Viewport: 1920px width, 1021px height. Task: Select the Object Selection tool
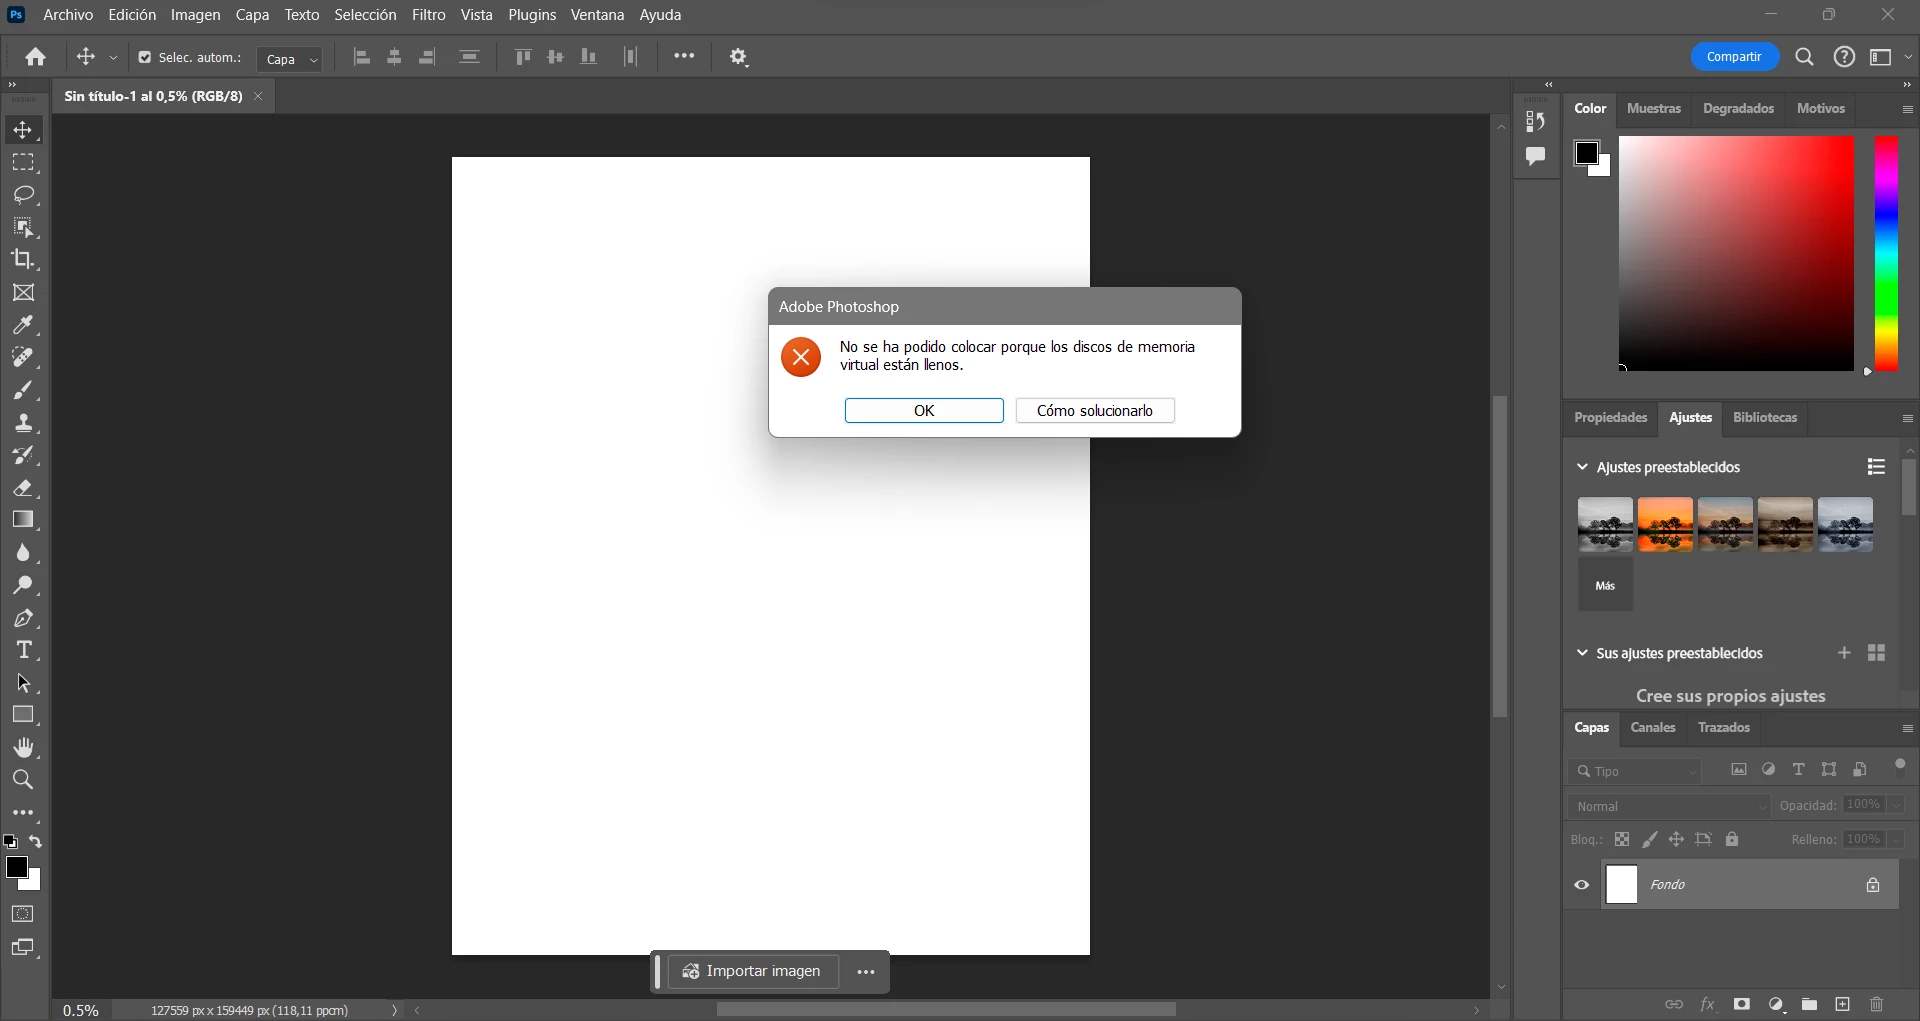(x=23, y=227)
